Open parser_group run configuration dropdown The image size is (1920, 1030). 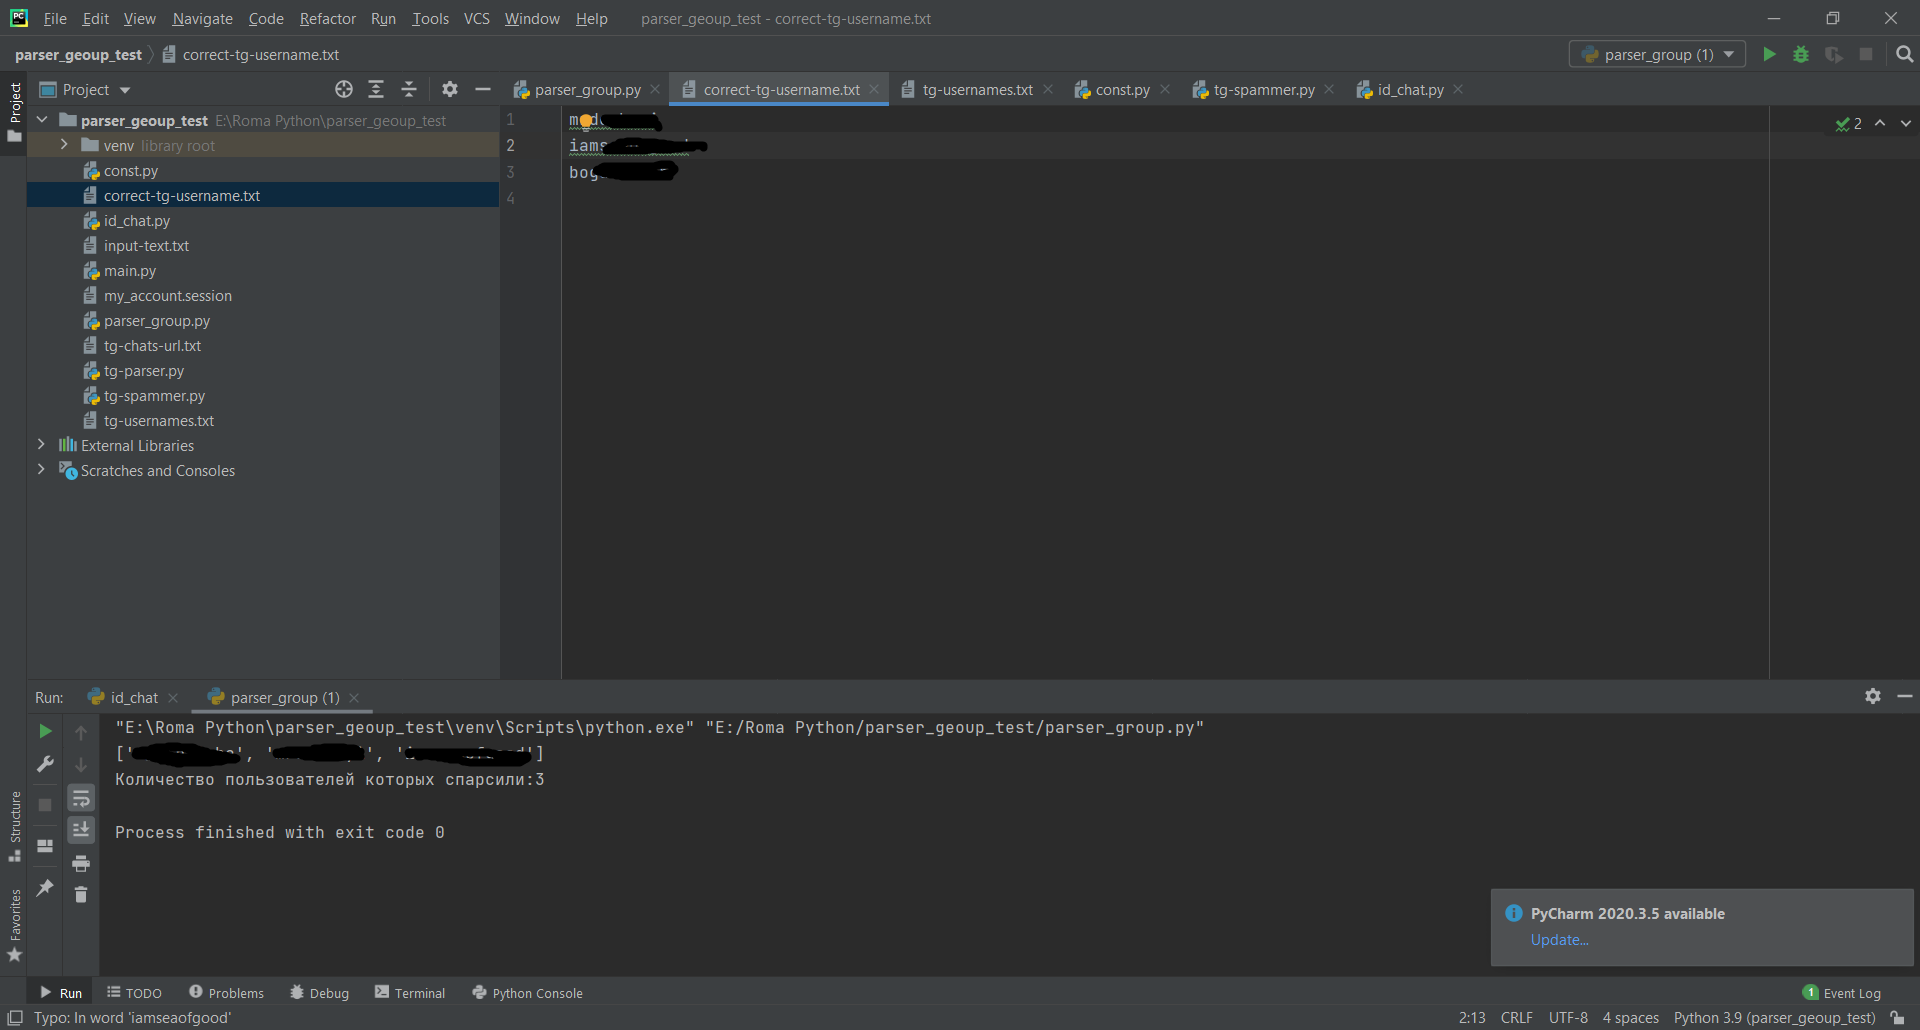(1657, 54)
